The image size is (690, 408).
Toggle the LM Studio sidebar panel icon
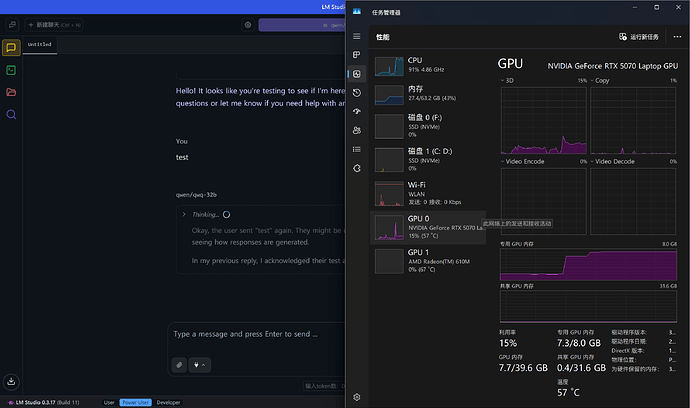coord(12,25)
